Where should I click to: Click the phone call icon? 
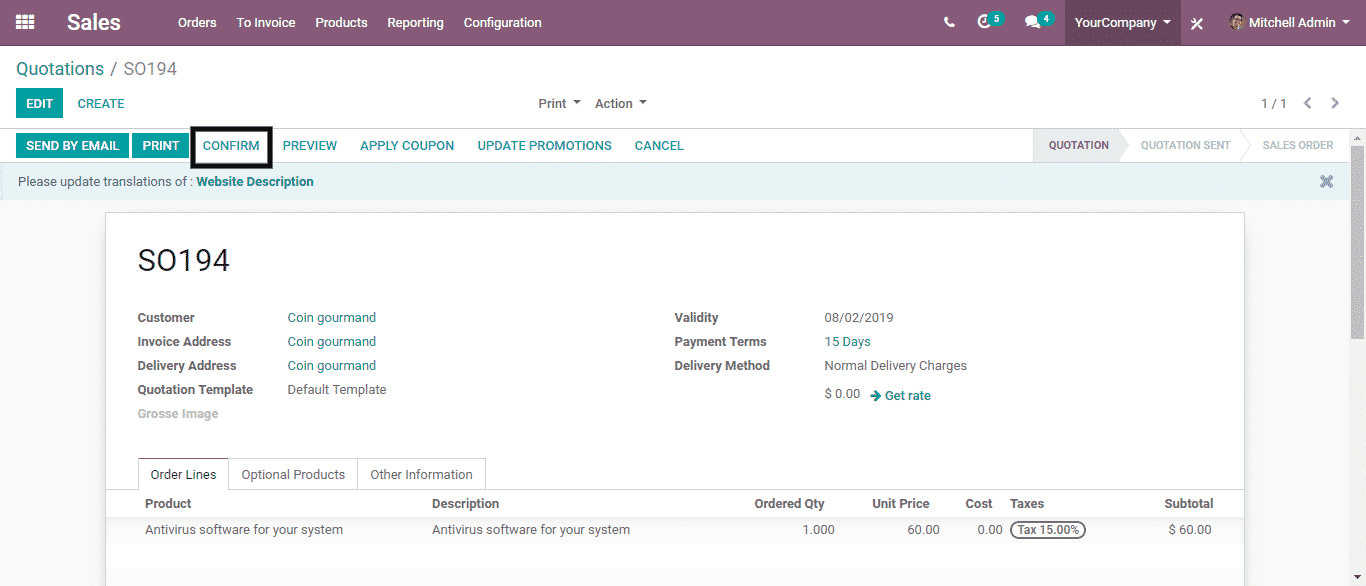[x=949, y=22]
